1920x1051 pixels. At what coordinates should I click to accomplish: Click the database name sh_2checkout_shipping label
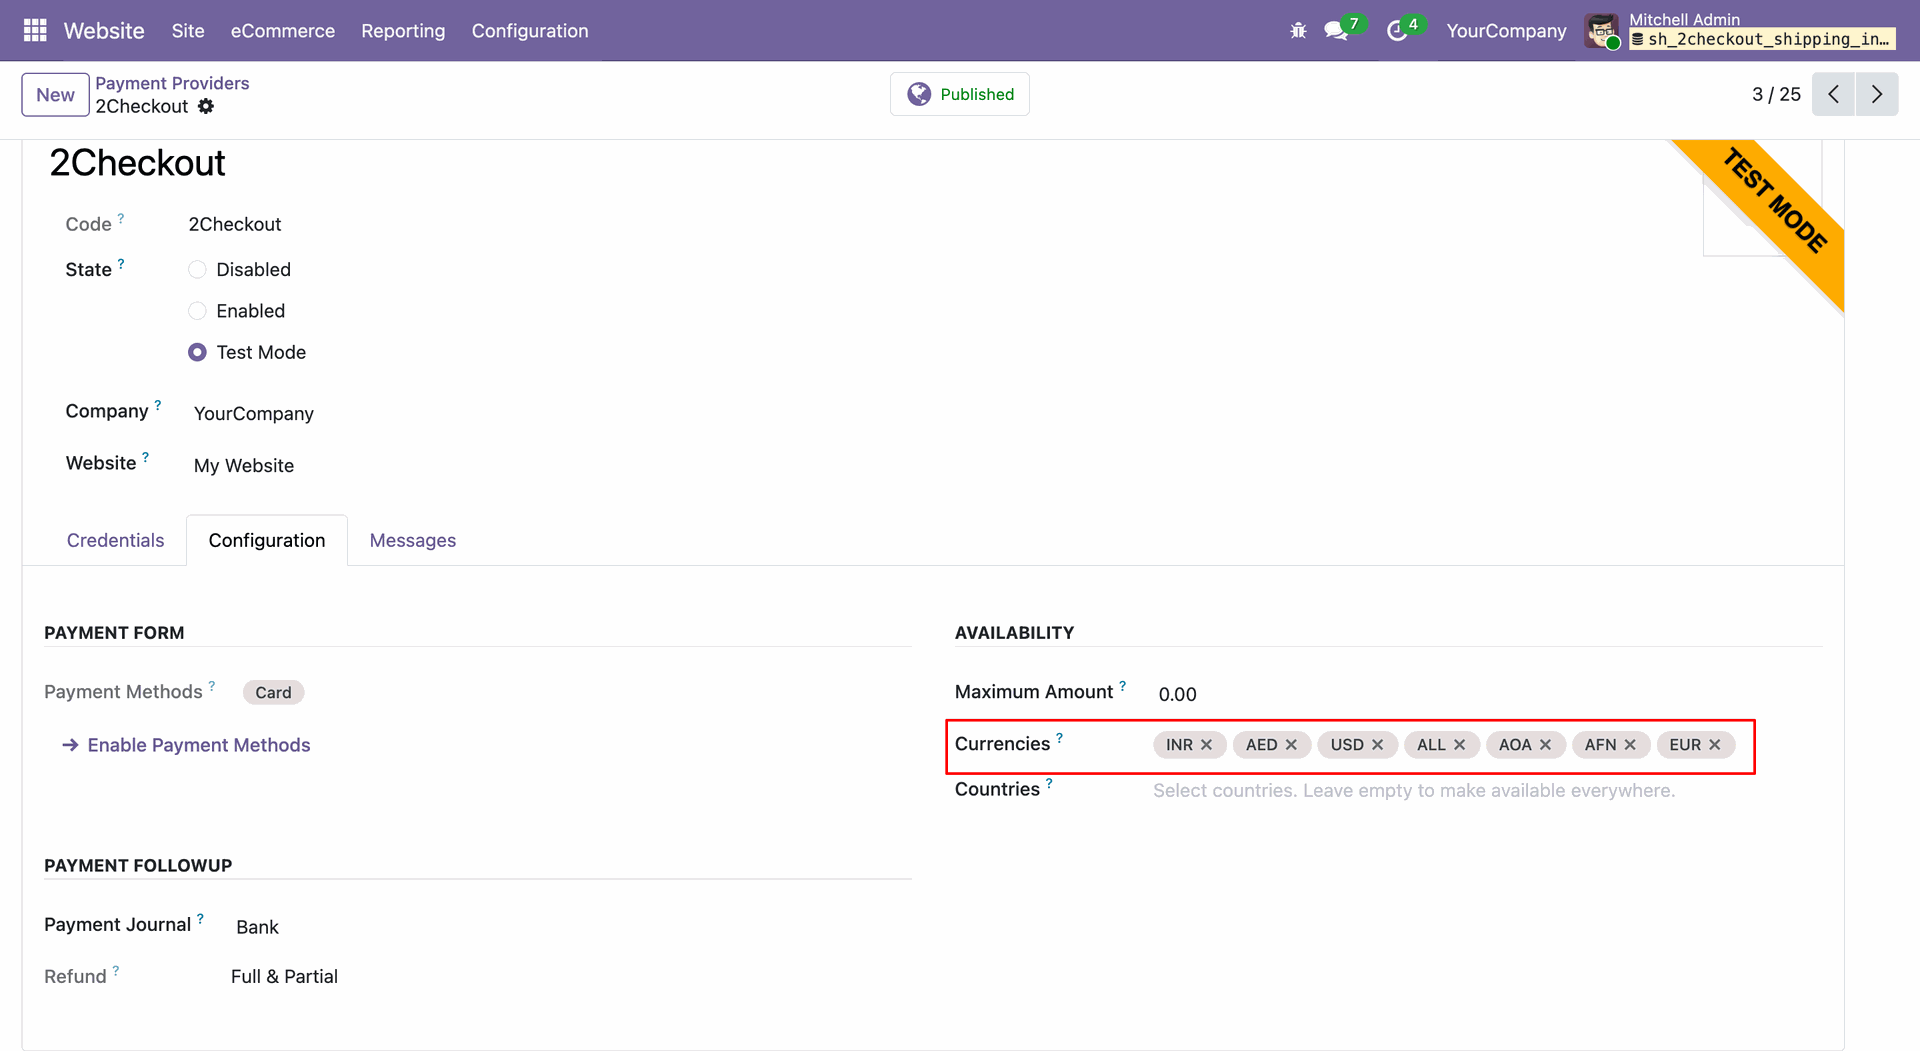coord(1762,39)
